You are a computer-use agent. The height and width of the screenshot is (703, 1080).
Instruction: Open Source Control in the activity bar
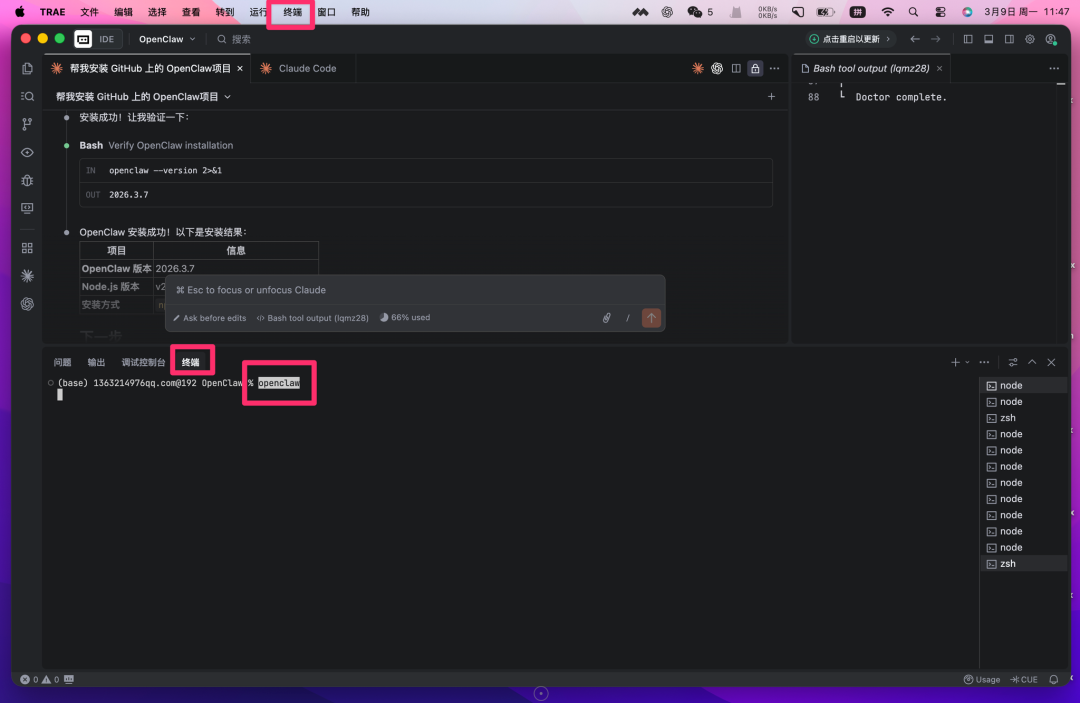(27, 124)
